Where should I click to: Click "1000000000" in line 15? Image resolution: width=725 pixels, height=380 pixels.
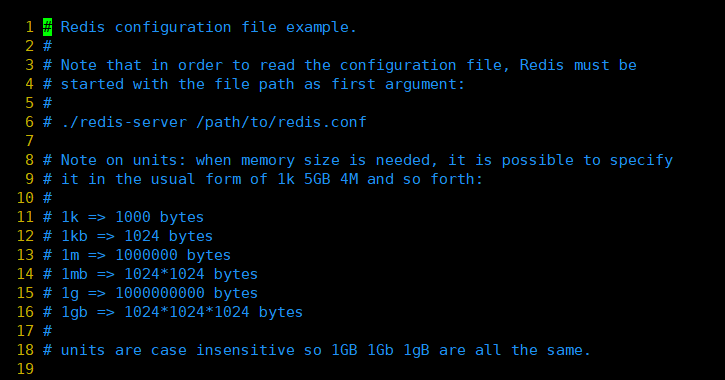pos(160,293)
